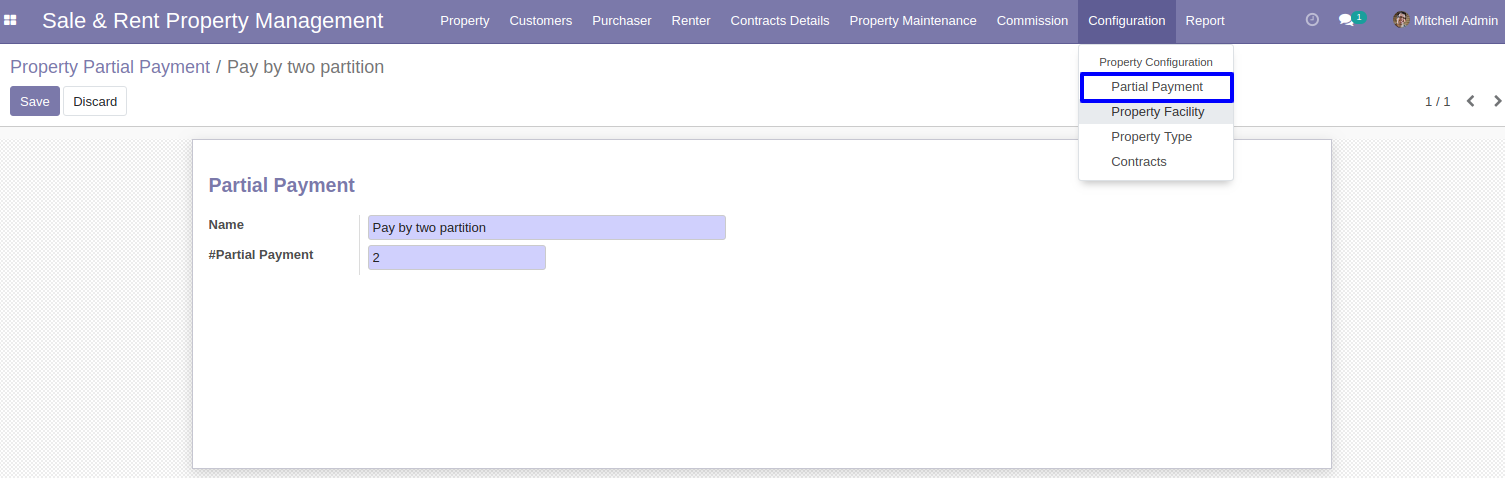This screenshot has width=1505, height=478.
Task: Open the apps grid home menu icon
Action: coord(10,20)
